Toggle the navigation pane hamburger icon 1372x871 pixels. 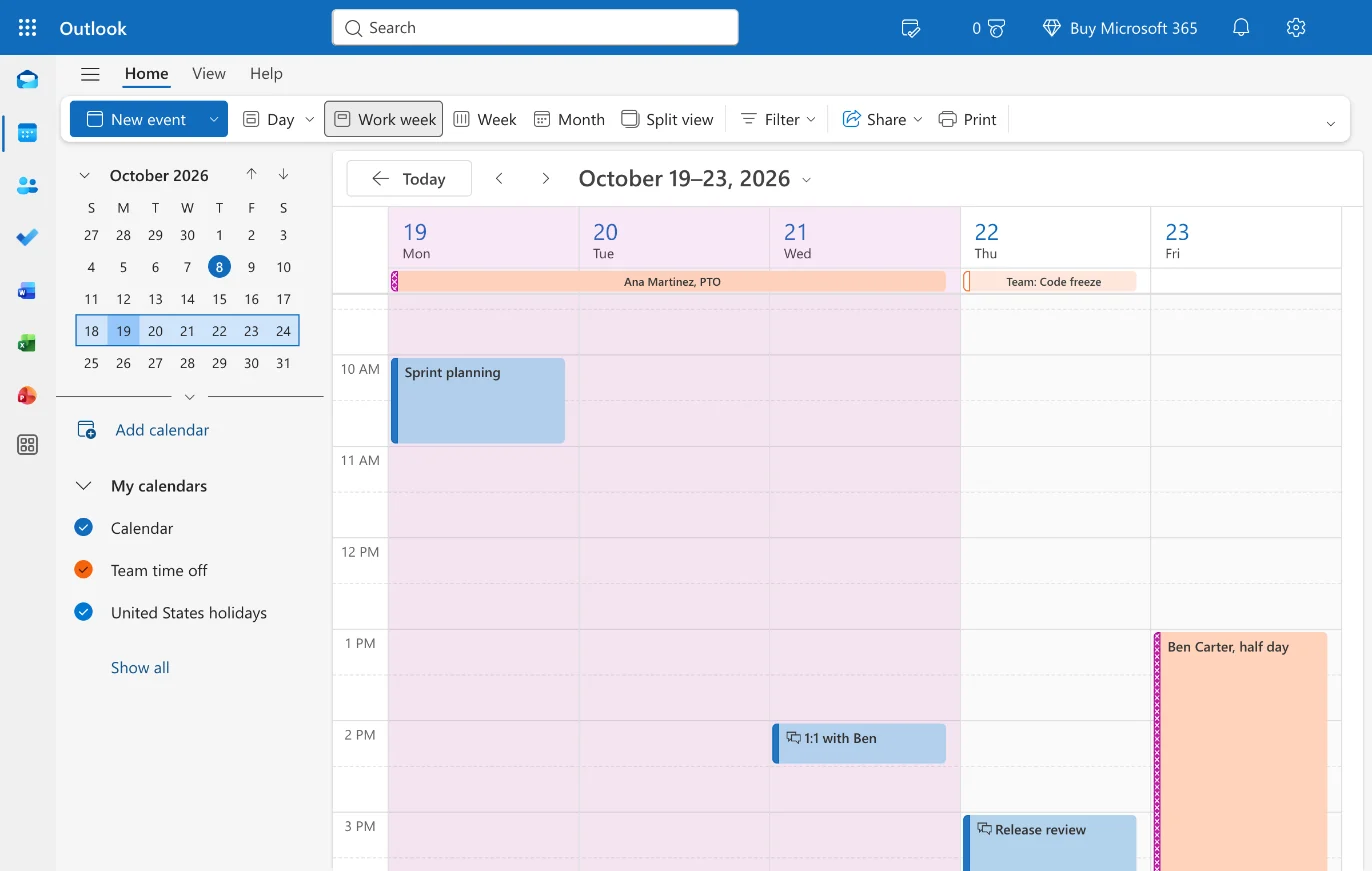[90, 74]
